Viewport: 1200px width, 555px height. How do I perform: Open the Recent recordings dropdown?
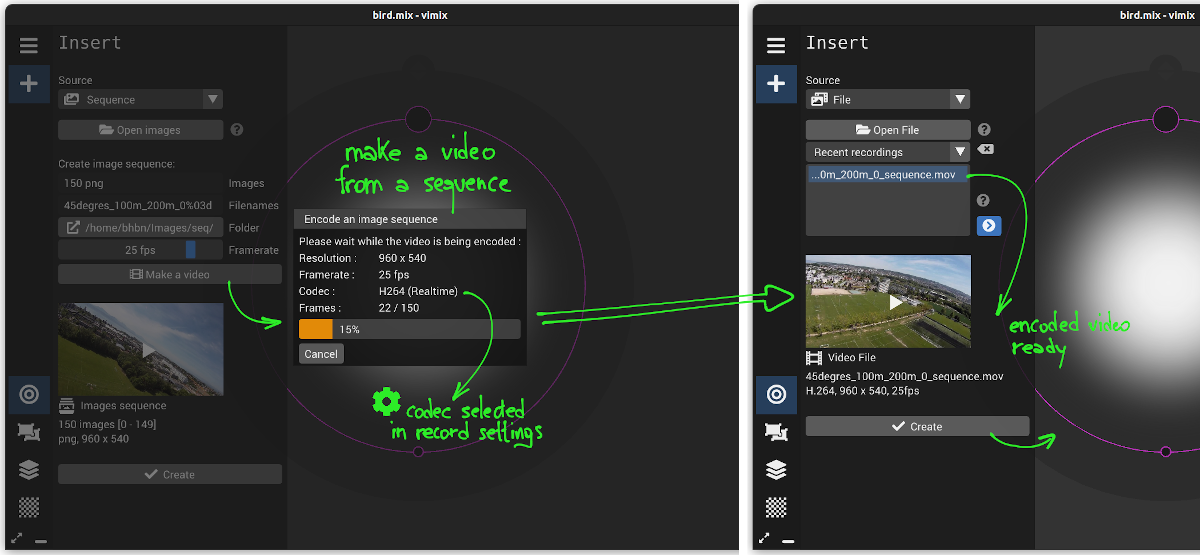click(x=887, y=152)
